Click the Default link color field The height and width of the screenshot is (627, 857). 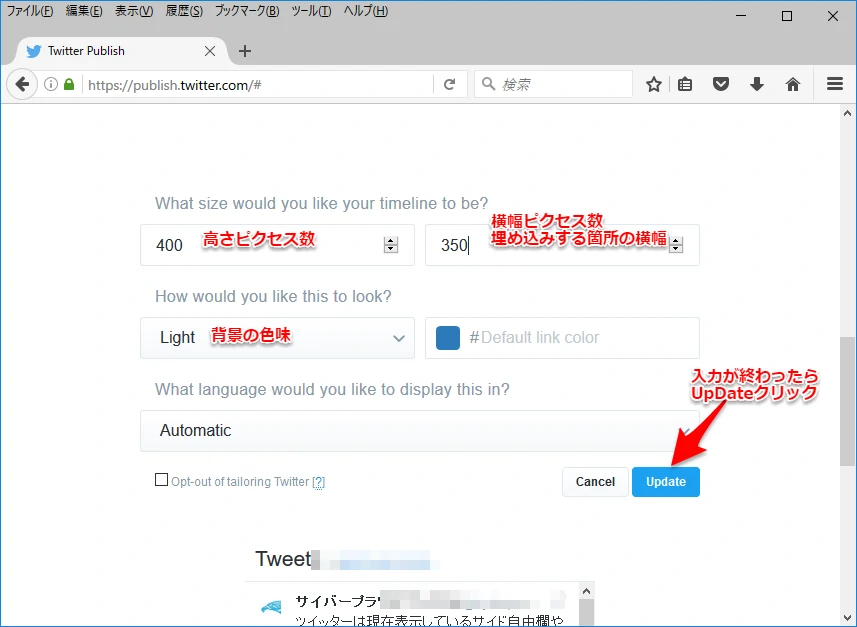tap(562, 338)
